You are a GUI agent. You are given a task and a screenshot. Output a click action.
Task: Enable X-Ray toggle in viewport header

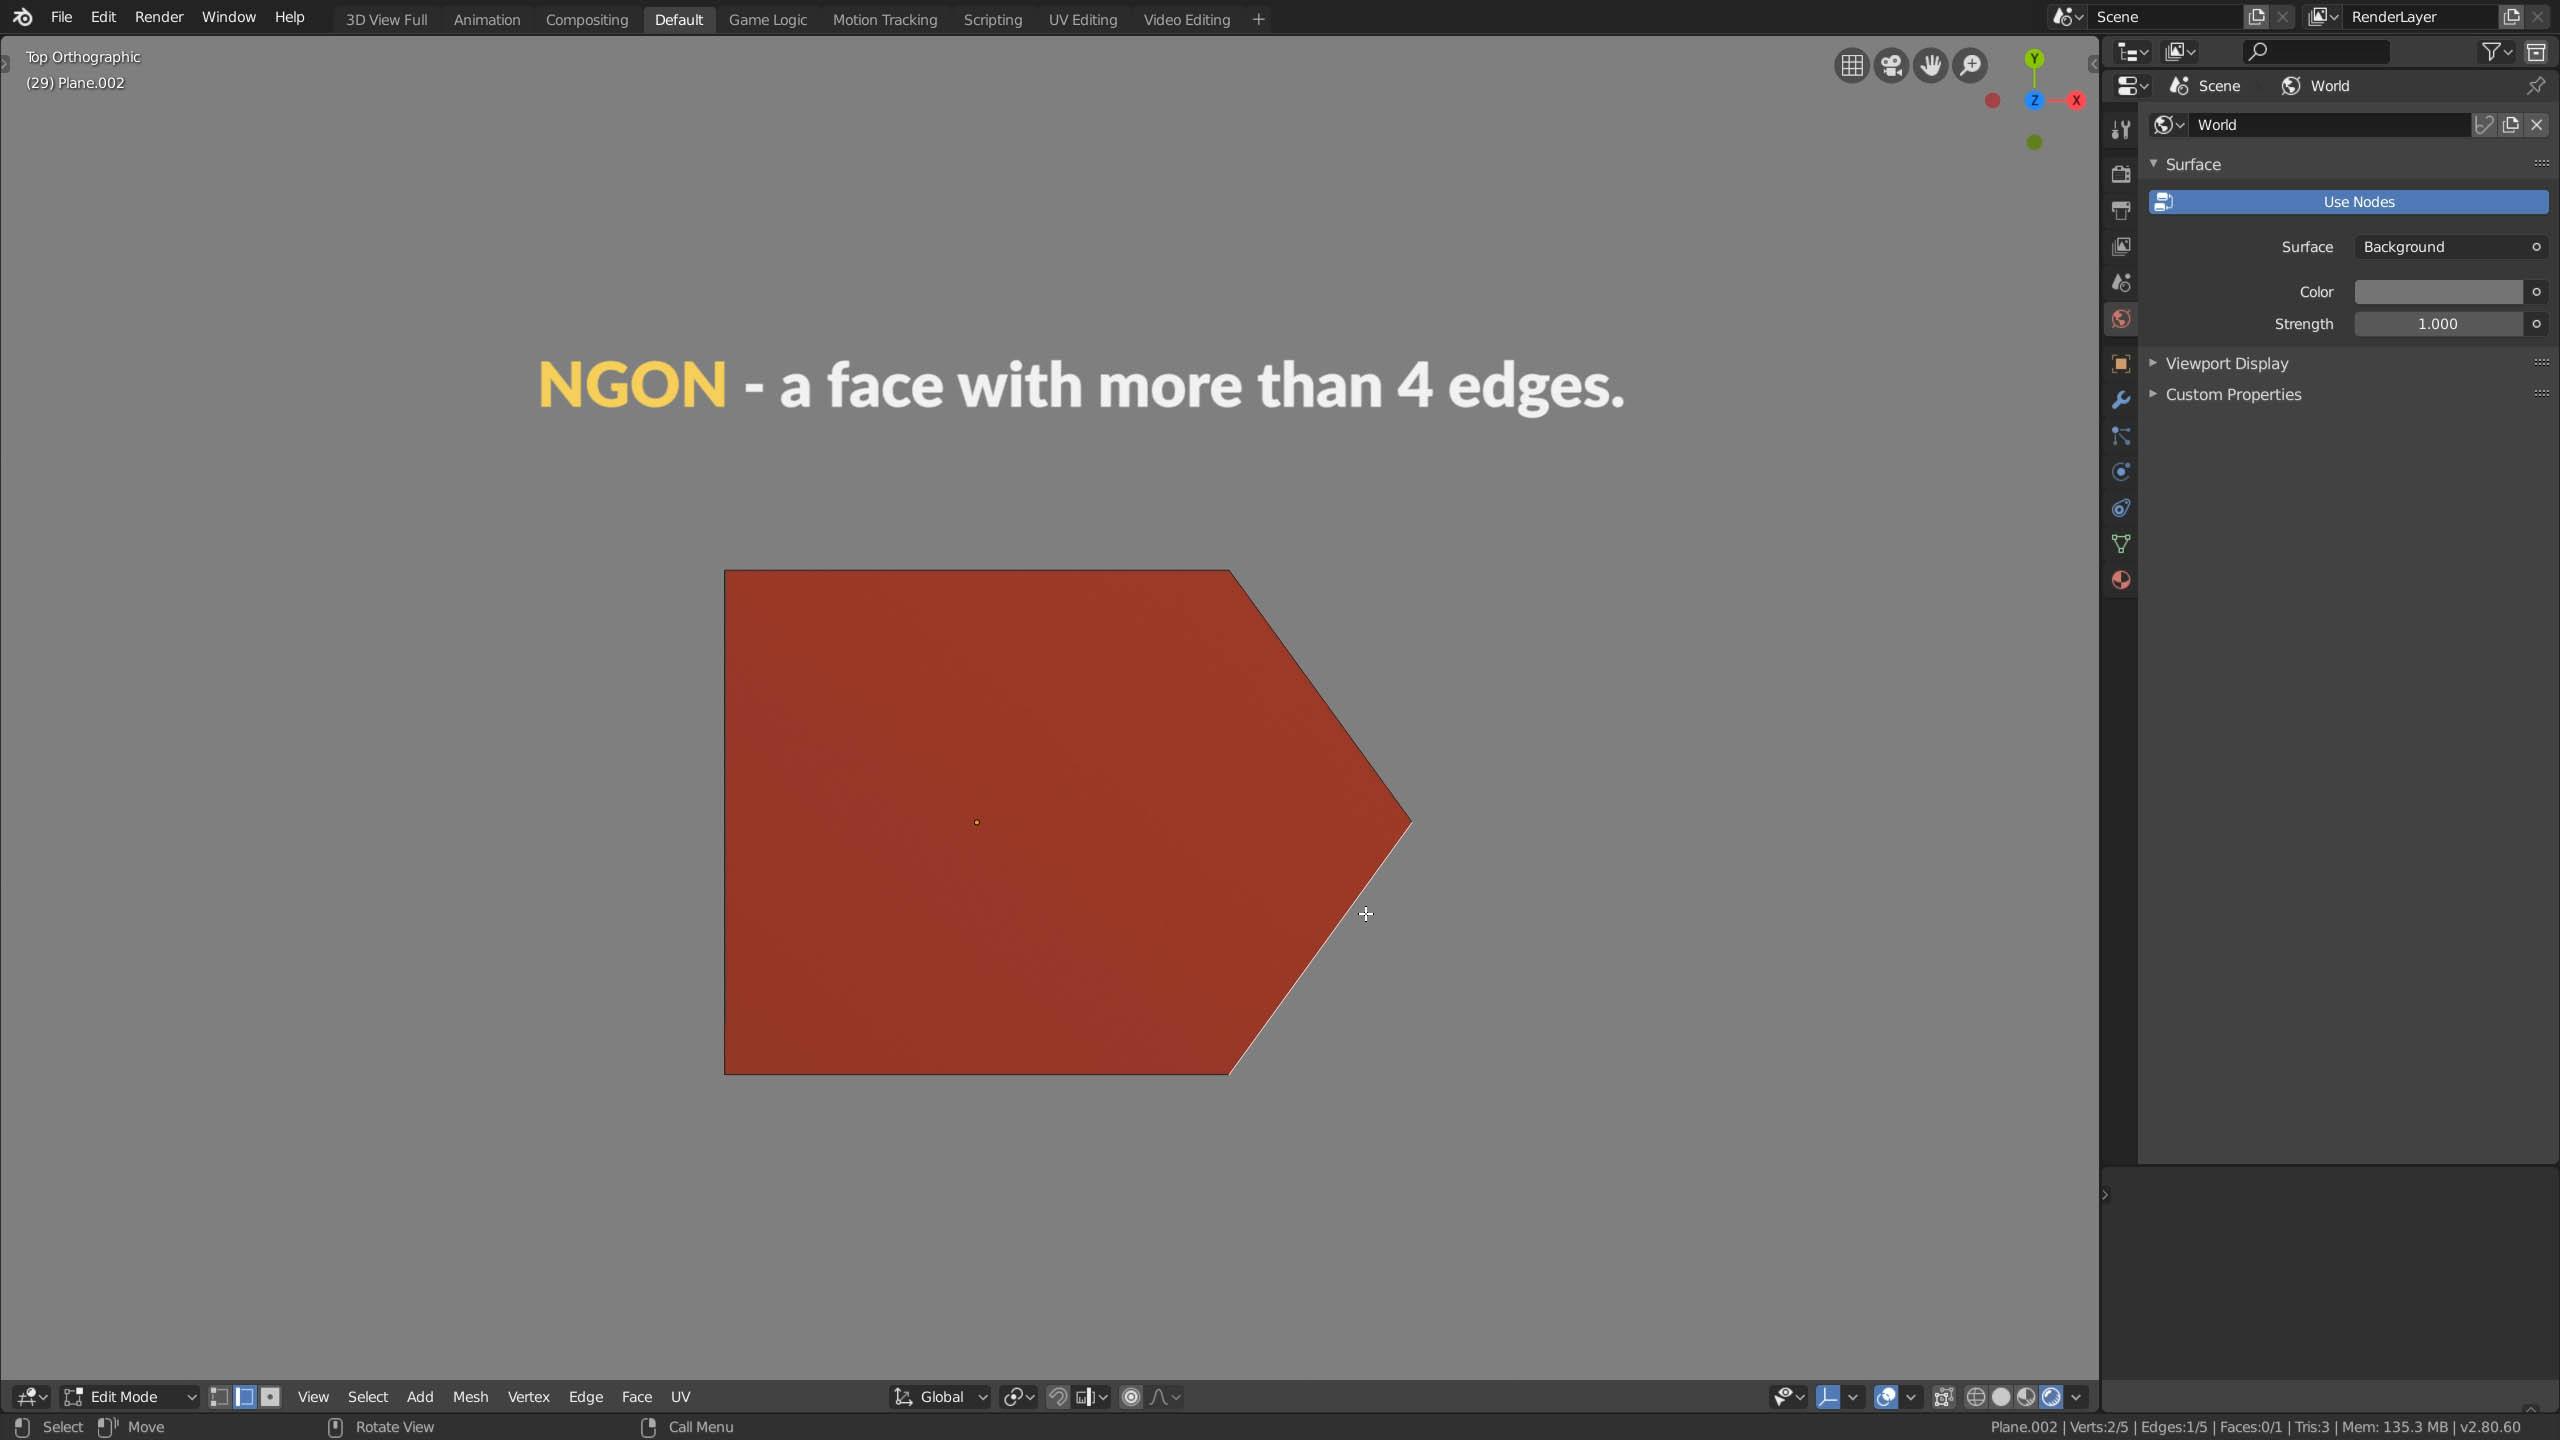[1943, 1397]
